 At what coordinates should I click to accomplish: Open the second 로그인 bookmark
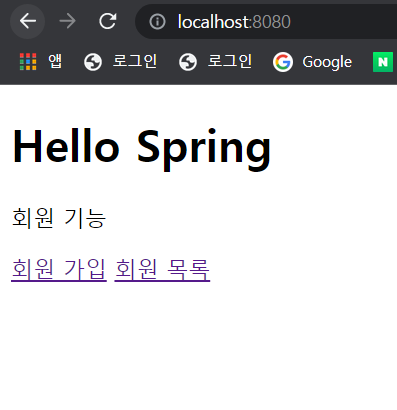tap(215, 62)
